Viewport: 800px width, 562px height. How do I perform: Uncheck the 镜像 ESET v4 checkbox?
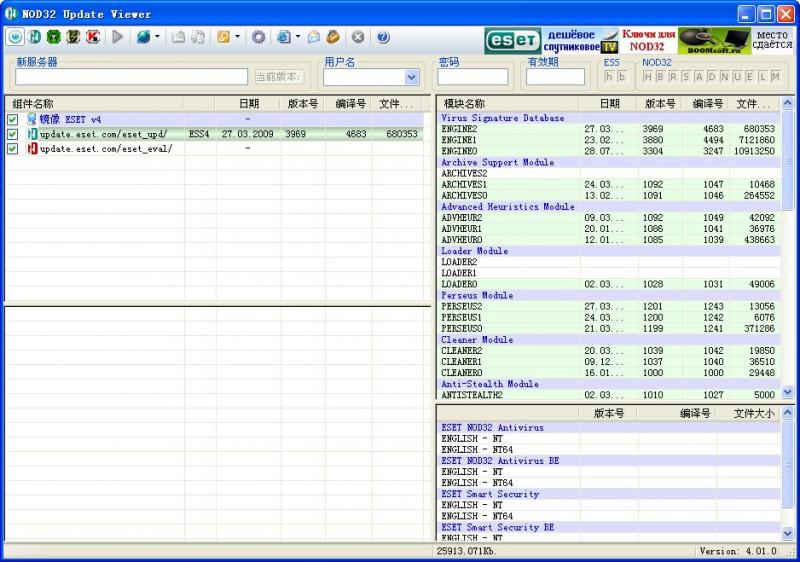coord(12,119)
